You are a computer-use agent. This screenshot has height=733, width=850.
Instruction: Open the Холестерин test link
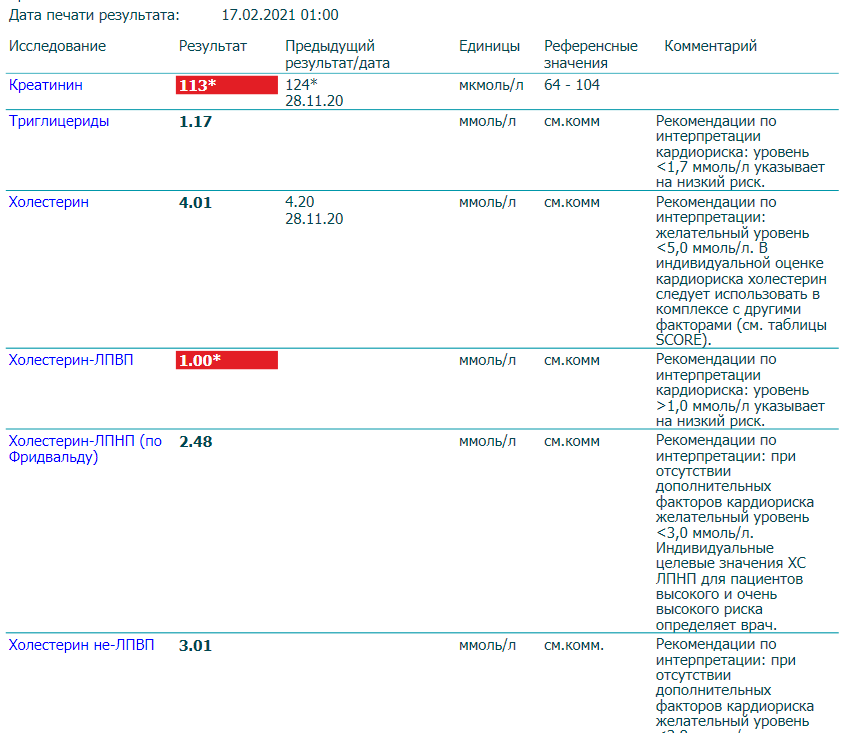click(49, 202)
